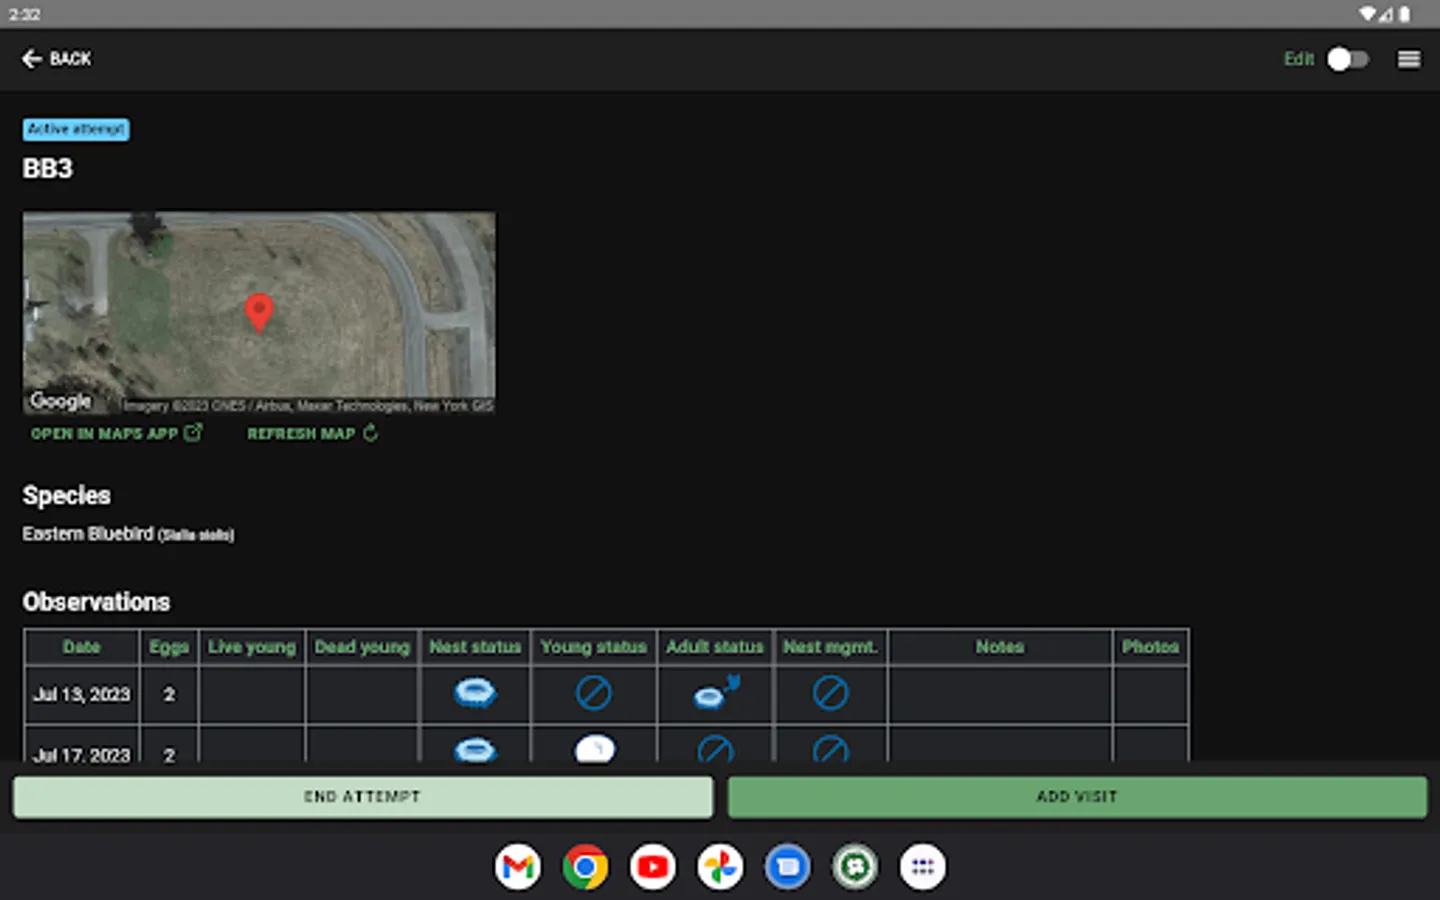Open YouTube from the taskbar
1440x900 pixels.
tap(653, 867)
